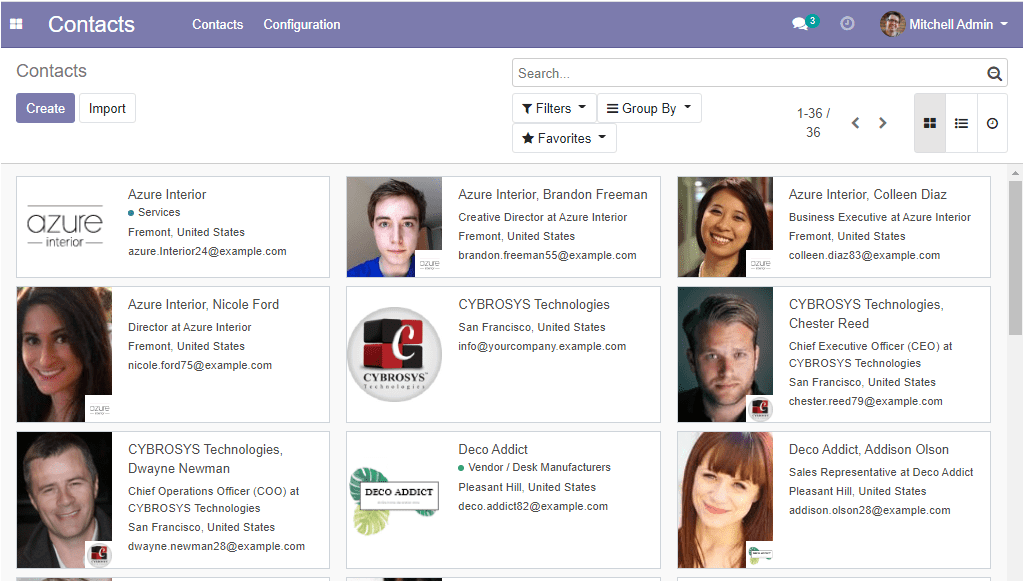Open the conversations message icon
This screenshot has height=582, width=1024.
800,24
